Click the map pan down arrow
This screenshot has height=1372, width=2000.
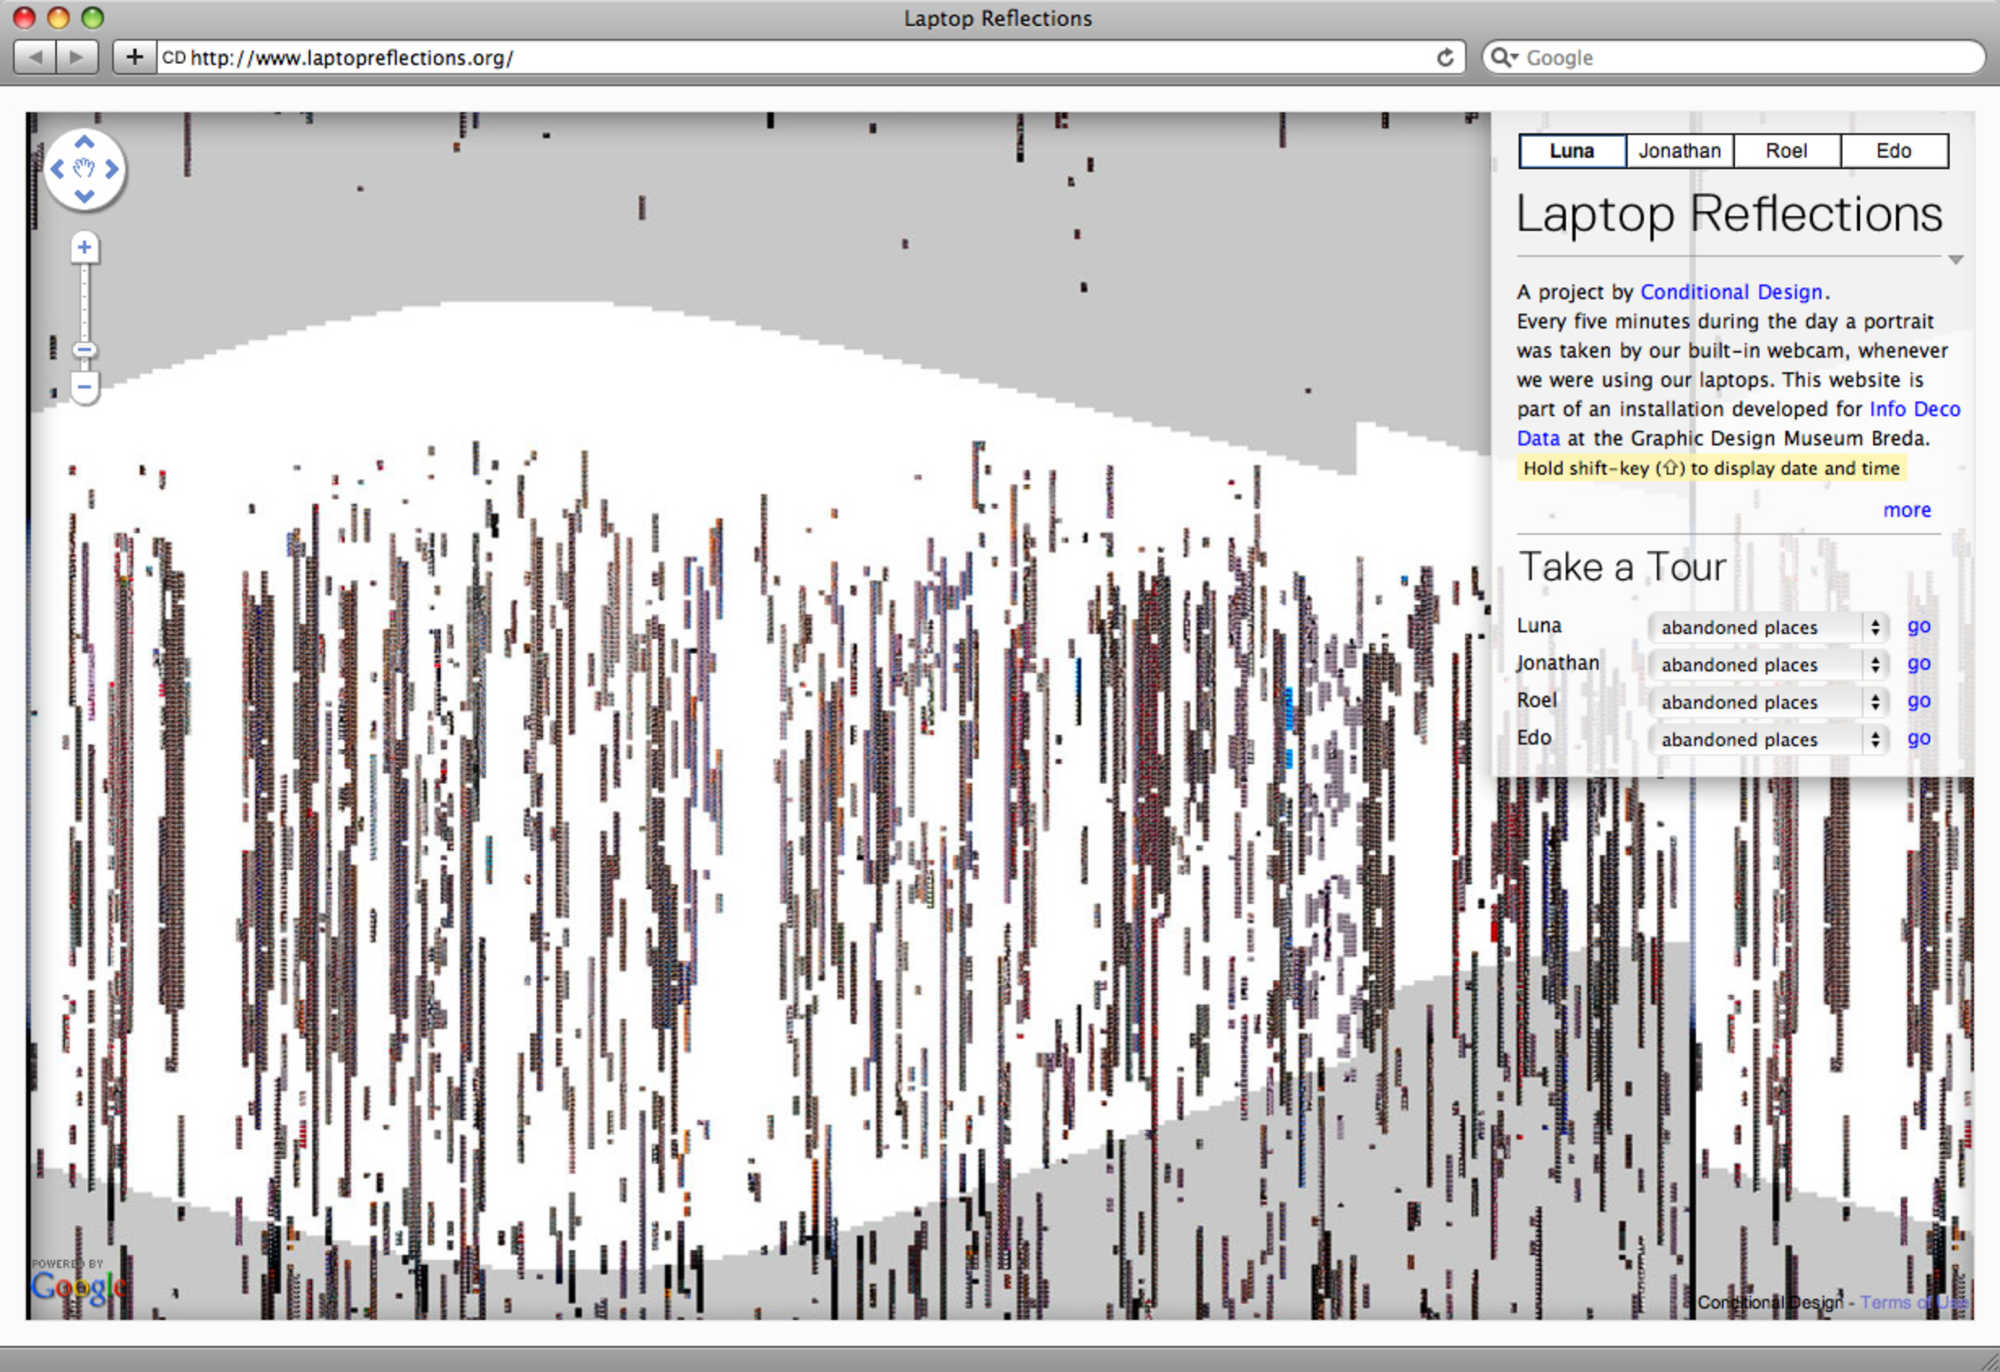point(85,196)
